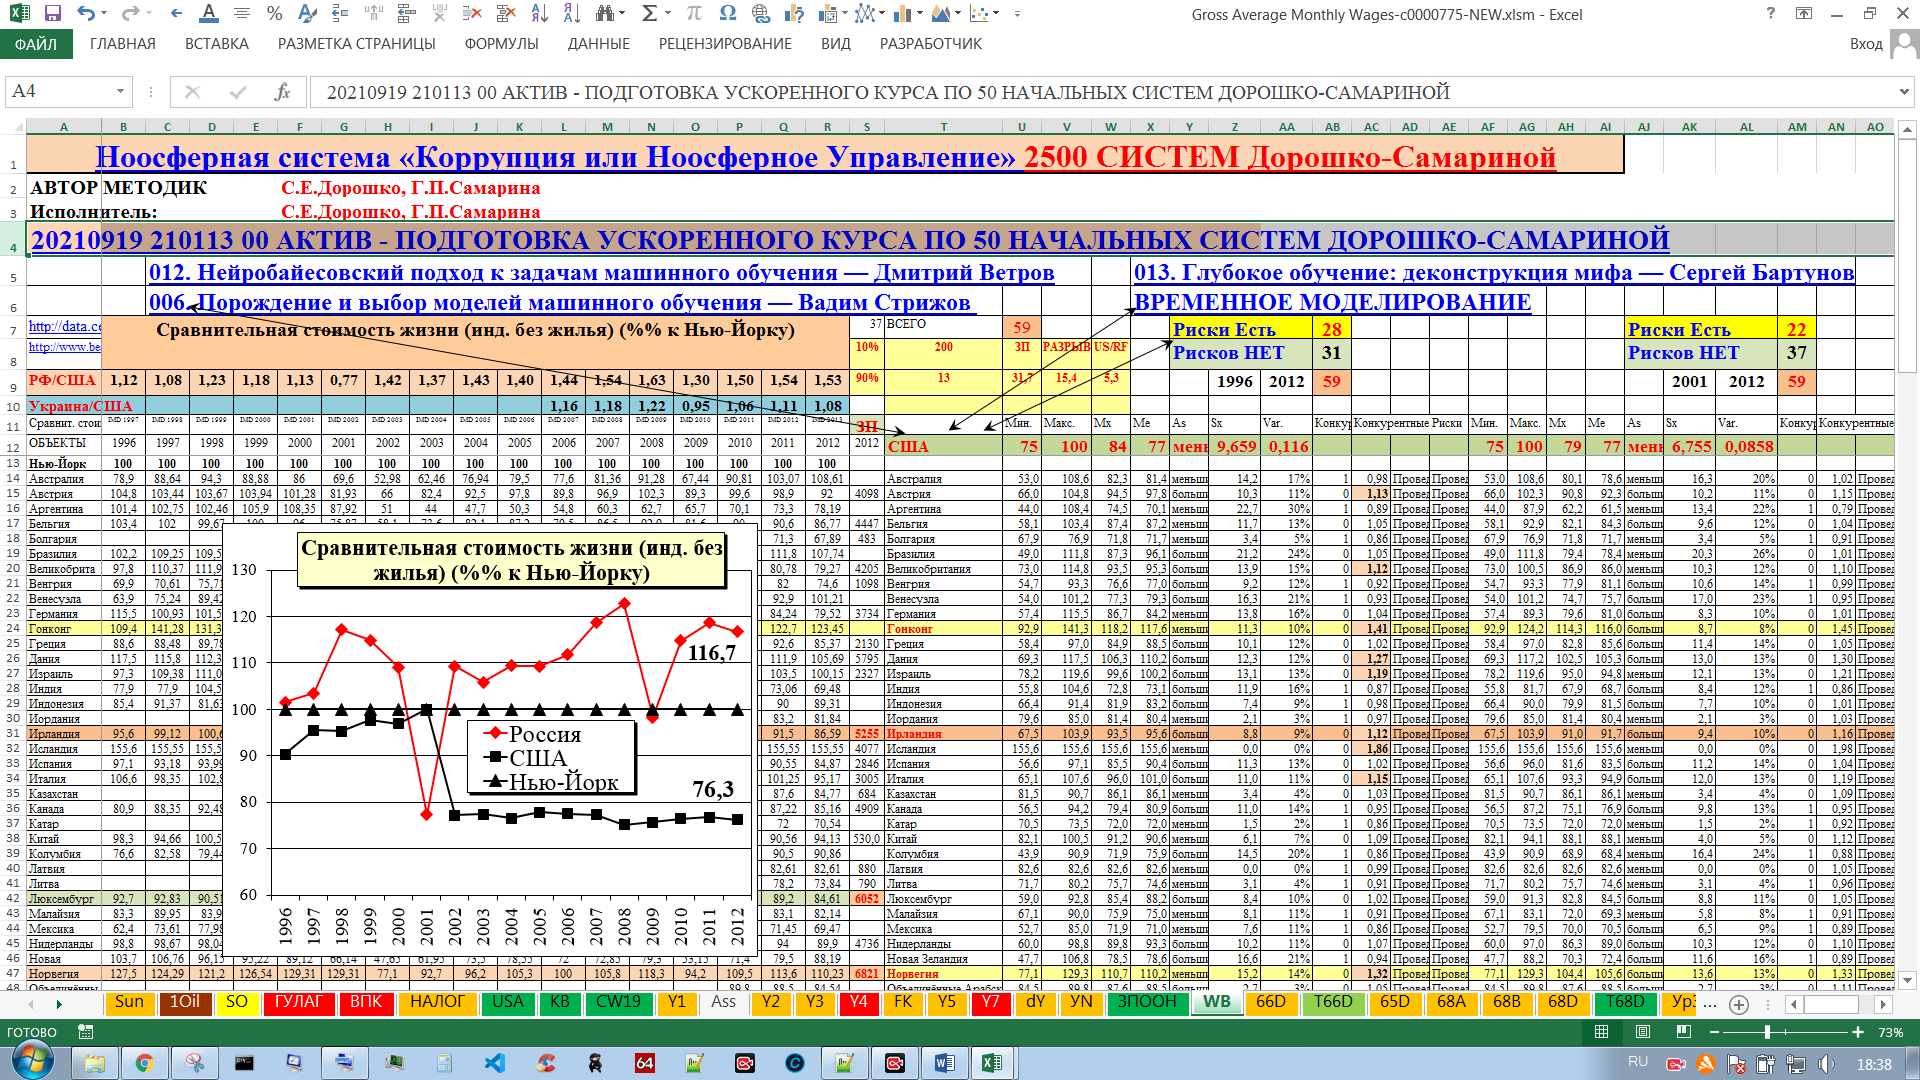Open the Name Box dropdown arrow
This screenshot has height=1080, width=1920.
120,92
